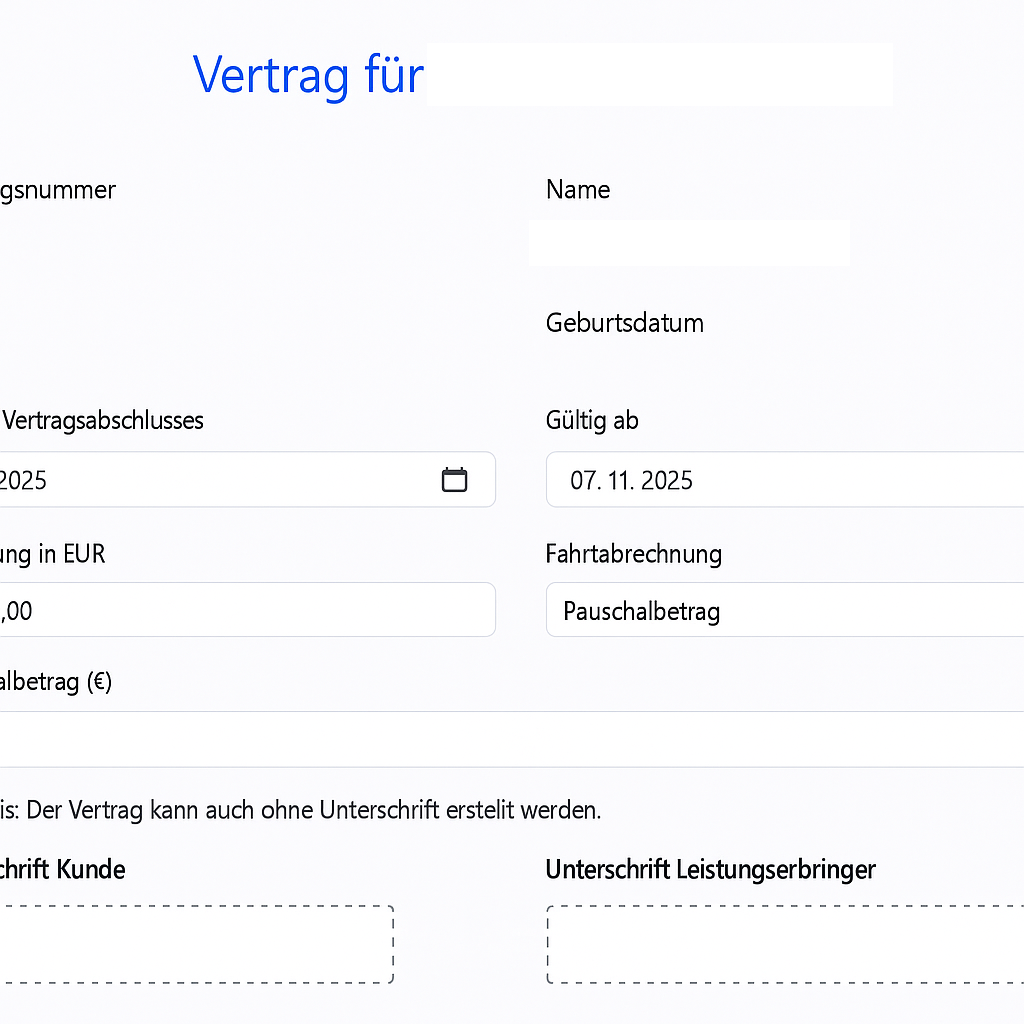Image resolution: width=1024 pixels, height=1024 pixels.
Task: Open the Fahrtabrechnung Pauschalbetrag dropdown
Action: [x=785, y=610]
